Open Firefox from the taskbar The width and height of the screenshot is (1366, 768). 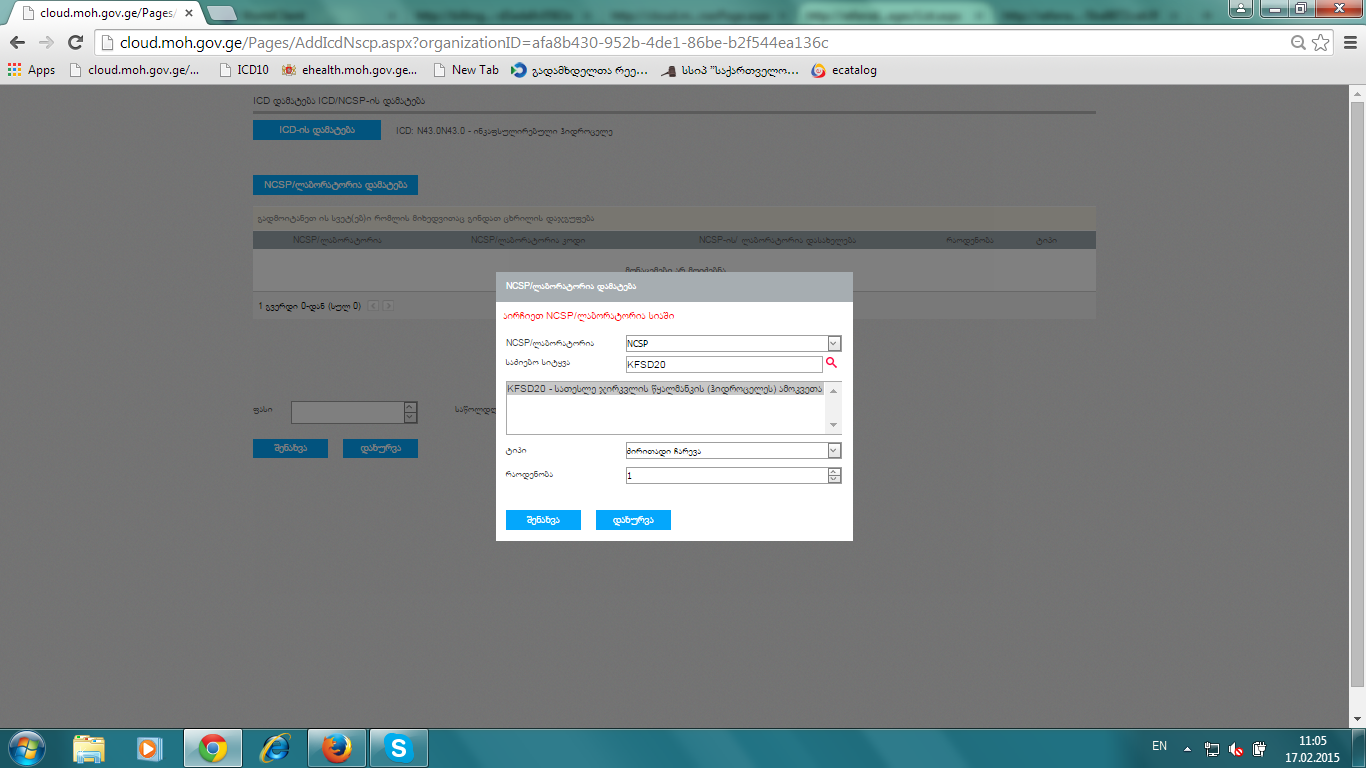click(x=337, y=748)
